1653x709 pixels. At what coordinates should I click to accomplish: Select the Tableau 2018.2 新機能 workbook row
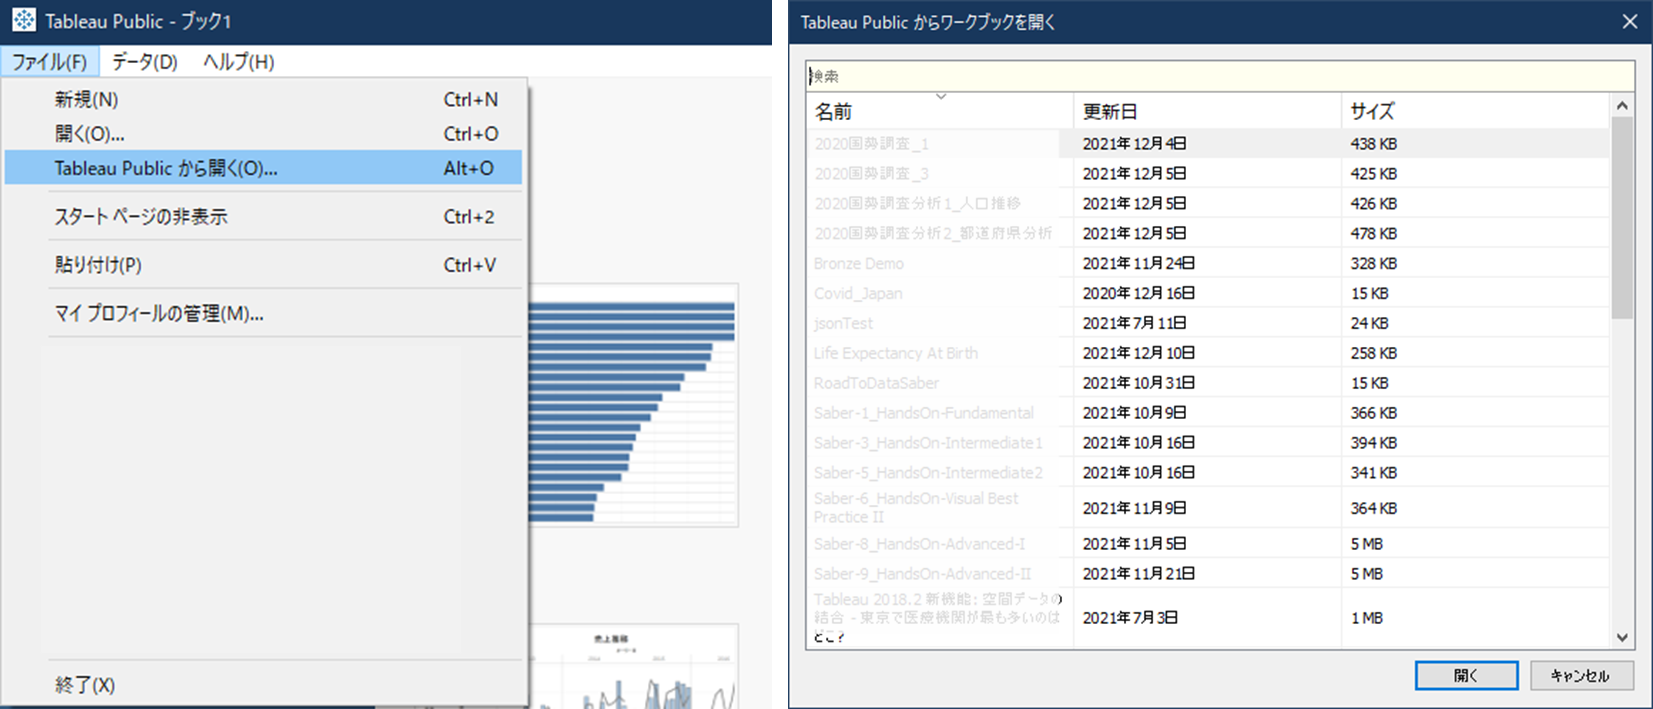(x=1207, y=618)
